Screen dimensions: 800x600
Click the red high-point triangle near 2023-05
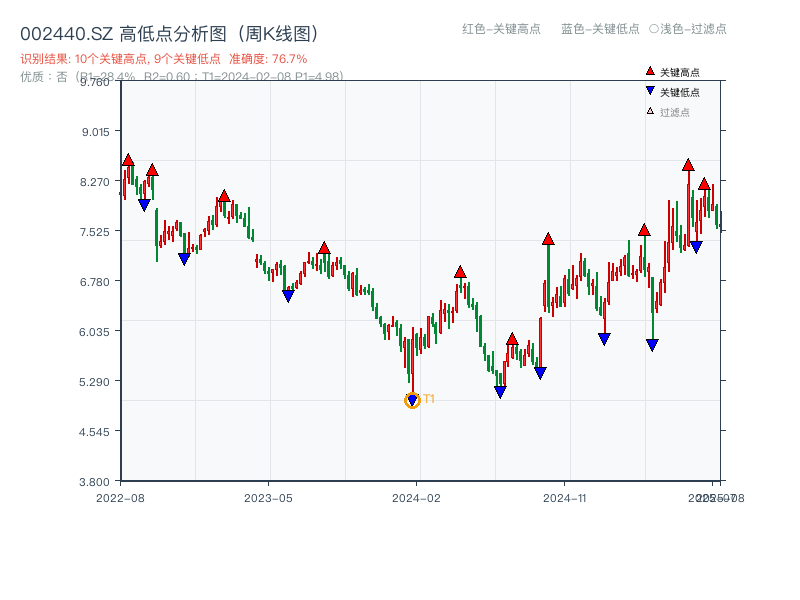[x=324, y=248]
